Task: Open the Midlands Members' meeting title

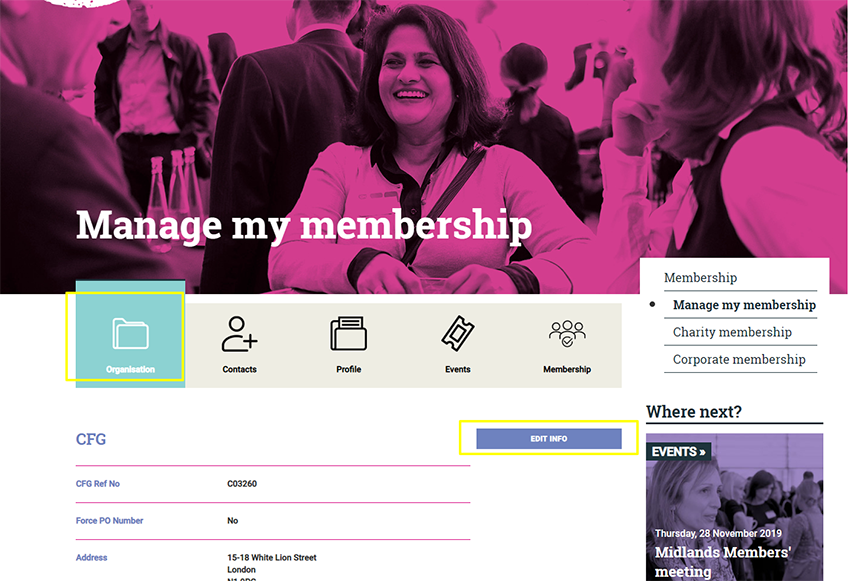Action: point(723,561)
